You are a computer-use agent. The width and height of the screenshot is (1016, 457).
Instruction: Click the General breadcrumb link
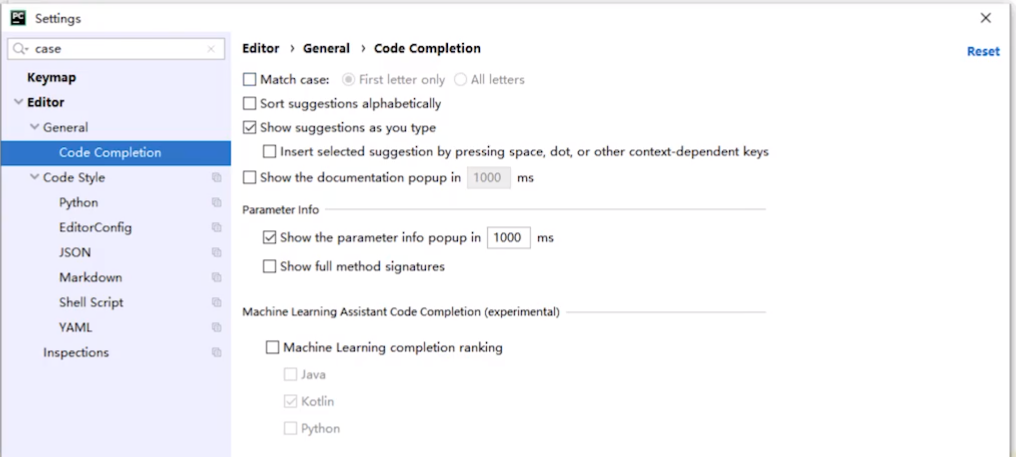coord(326,49)
